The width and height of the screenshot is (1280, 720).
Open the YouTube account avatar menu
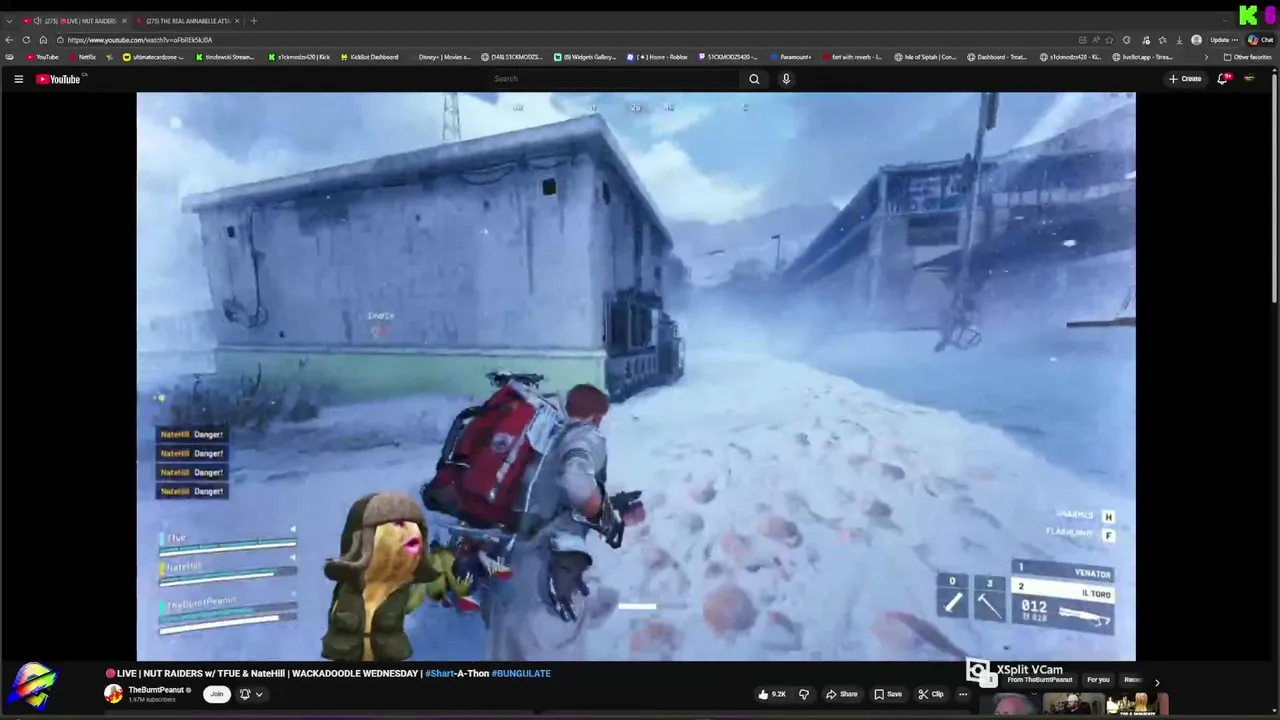pyautogui.click(x=1249, y=79)
